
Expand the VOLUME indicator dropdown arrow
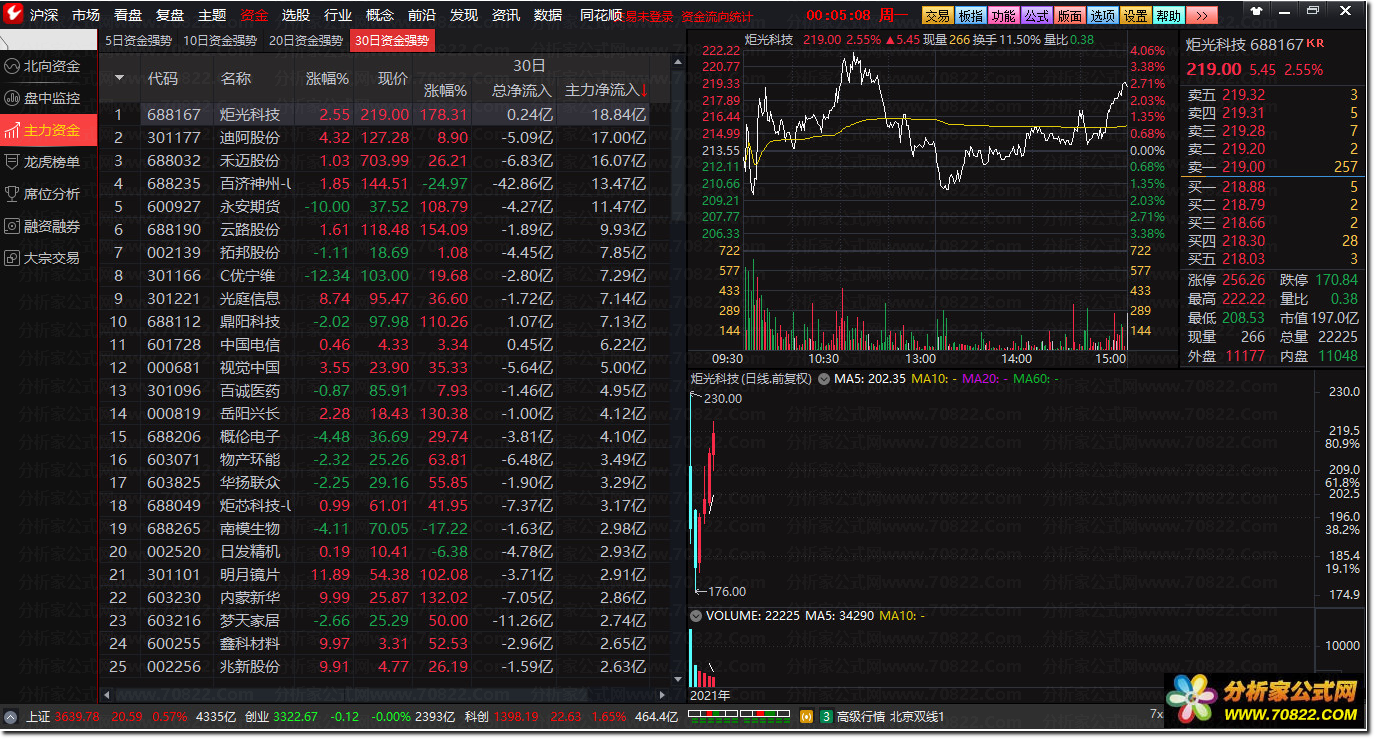point(696,616)
